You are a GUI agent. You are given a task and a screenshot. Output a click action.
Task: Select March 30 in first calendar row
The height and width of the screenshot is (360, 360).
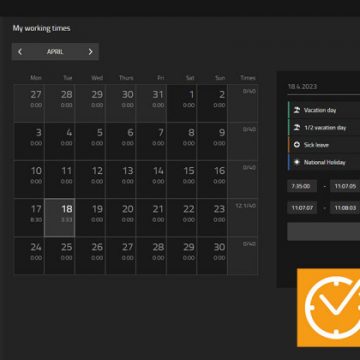pyautogui.click(x=121, y=103)
